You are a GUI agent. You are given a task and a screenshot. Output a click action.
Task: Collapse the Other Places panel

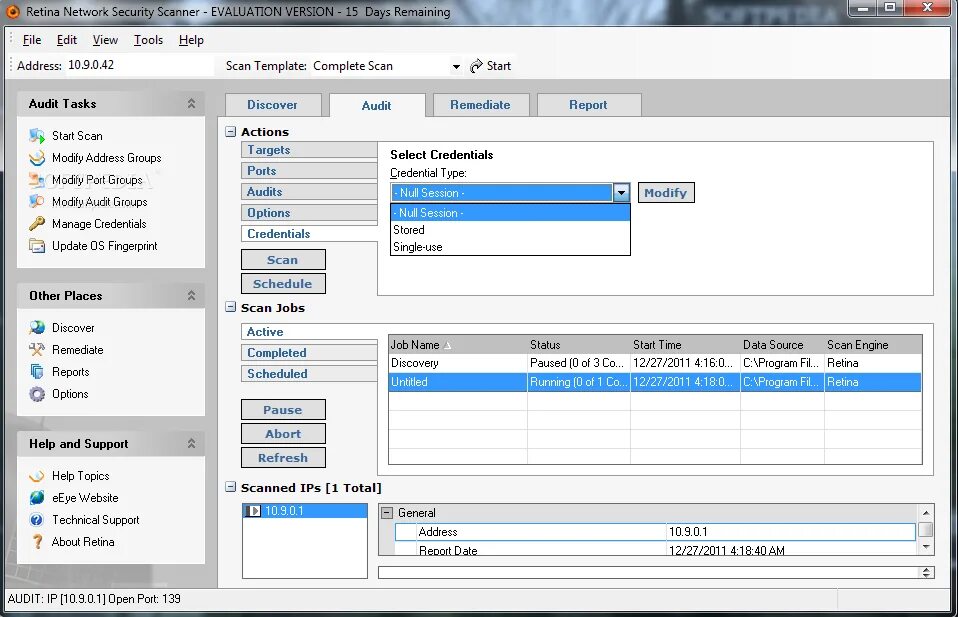tap(191, 296)
